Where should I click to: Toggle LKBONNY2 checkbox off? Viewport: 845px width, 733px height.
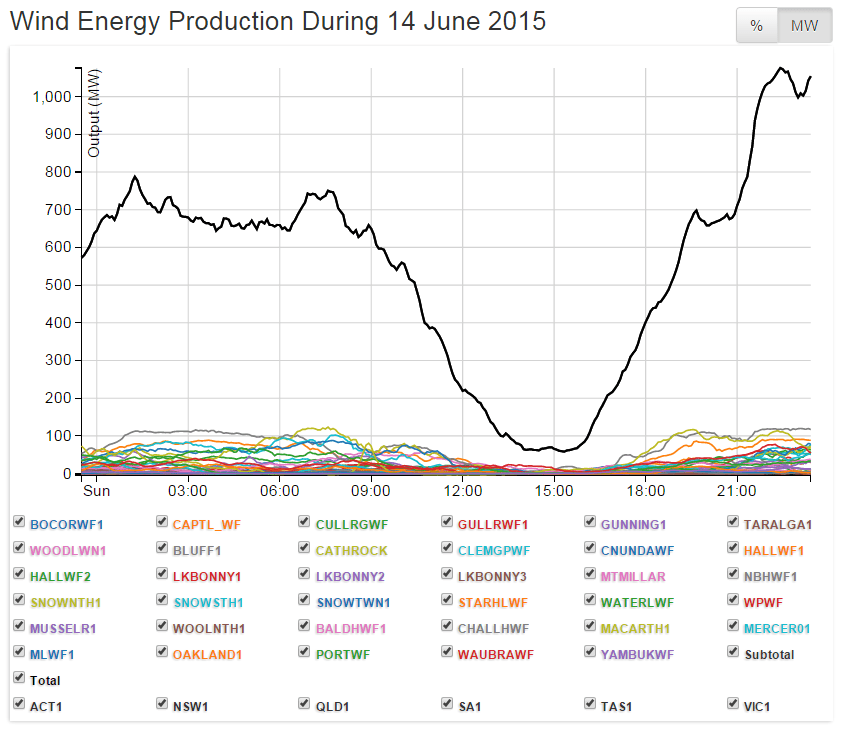(305, 575)
